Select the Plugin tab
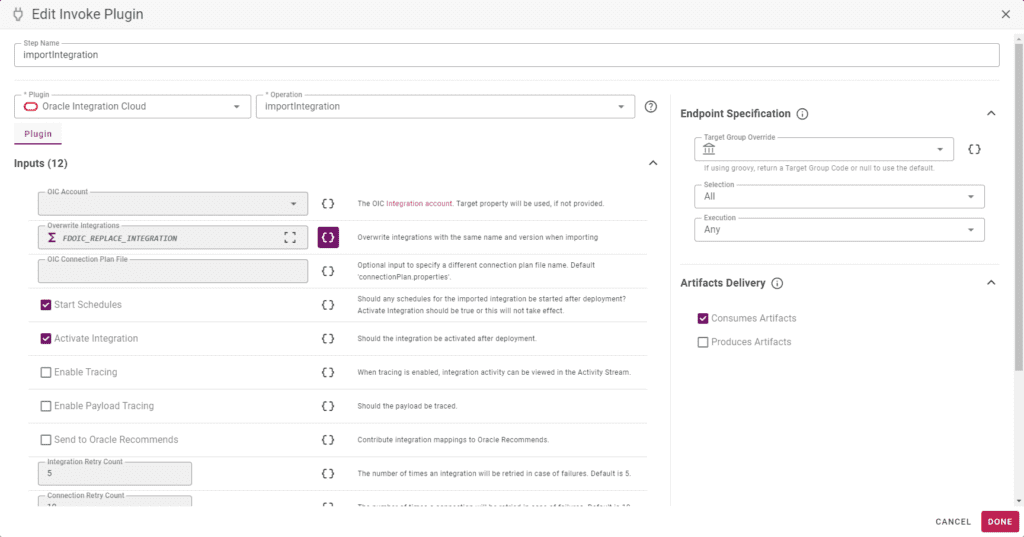1024x537 pixels. coord(38,134)
